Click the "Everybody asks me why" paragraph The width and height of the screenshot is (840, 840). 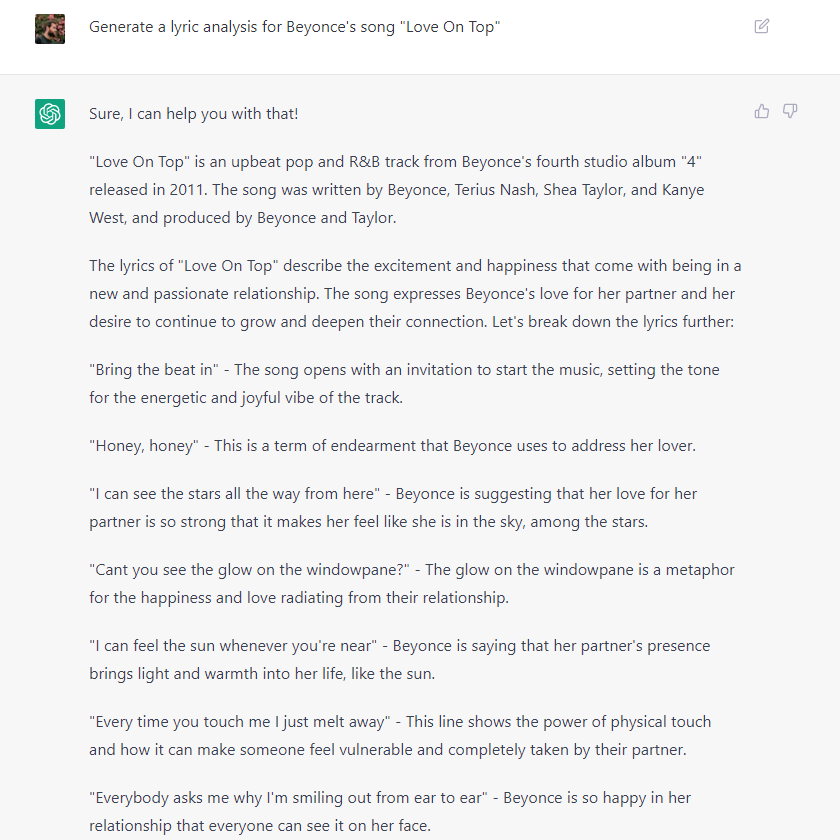(x=390, y=812)
